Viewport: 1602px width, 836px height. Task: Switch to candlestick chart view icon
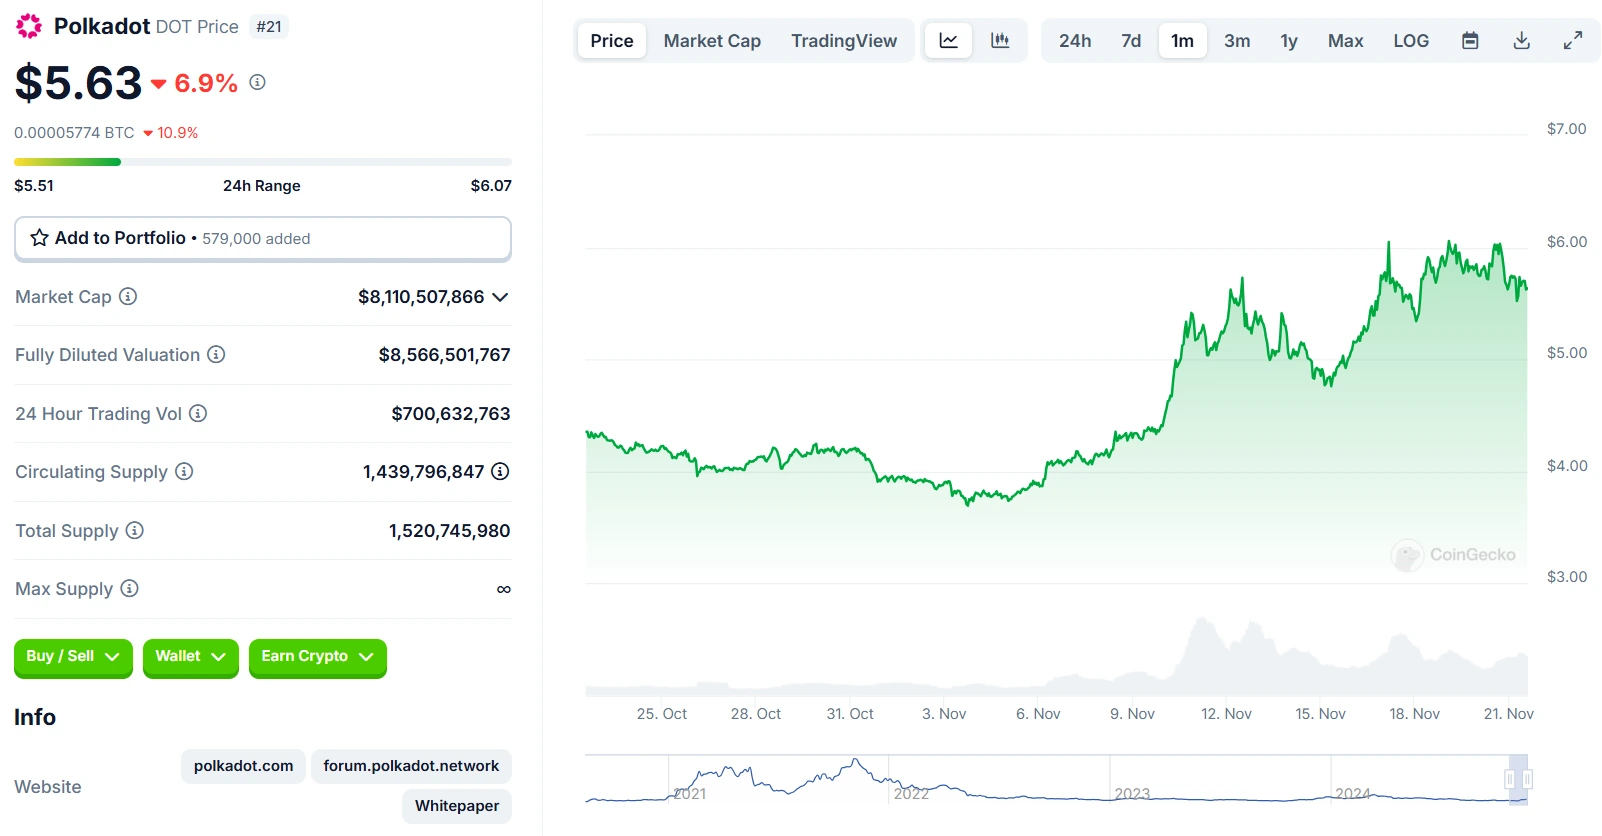point(1000,41)
